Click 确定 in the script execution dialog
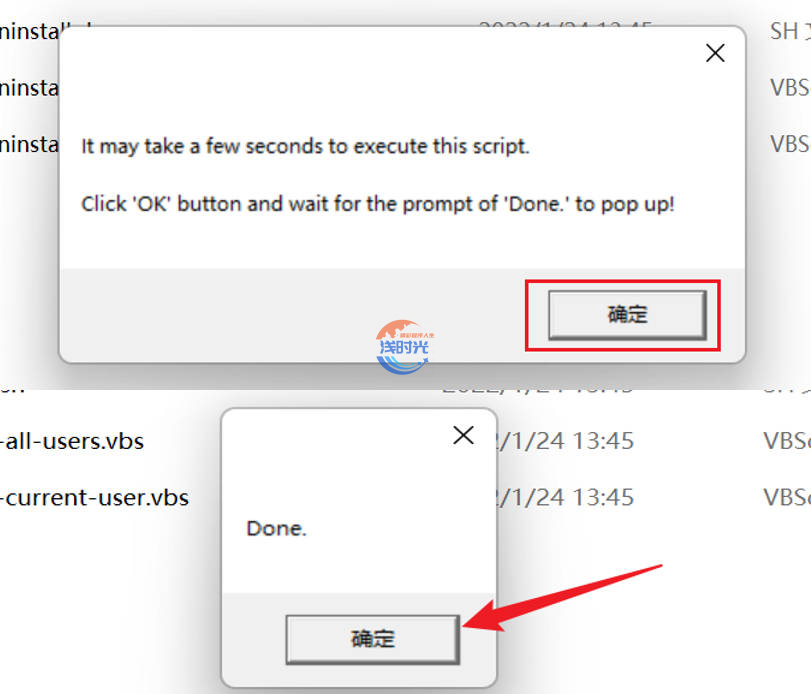Screen dimensions: 811x694 point(627,314)
